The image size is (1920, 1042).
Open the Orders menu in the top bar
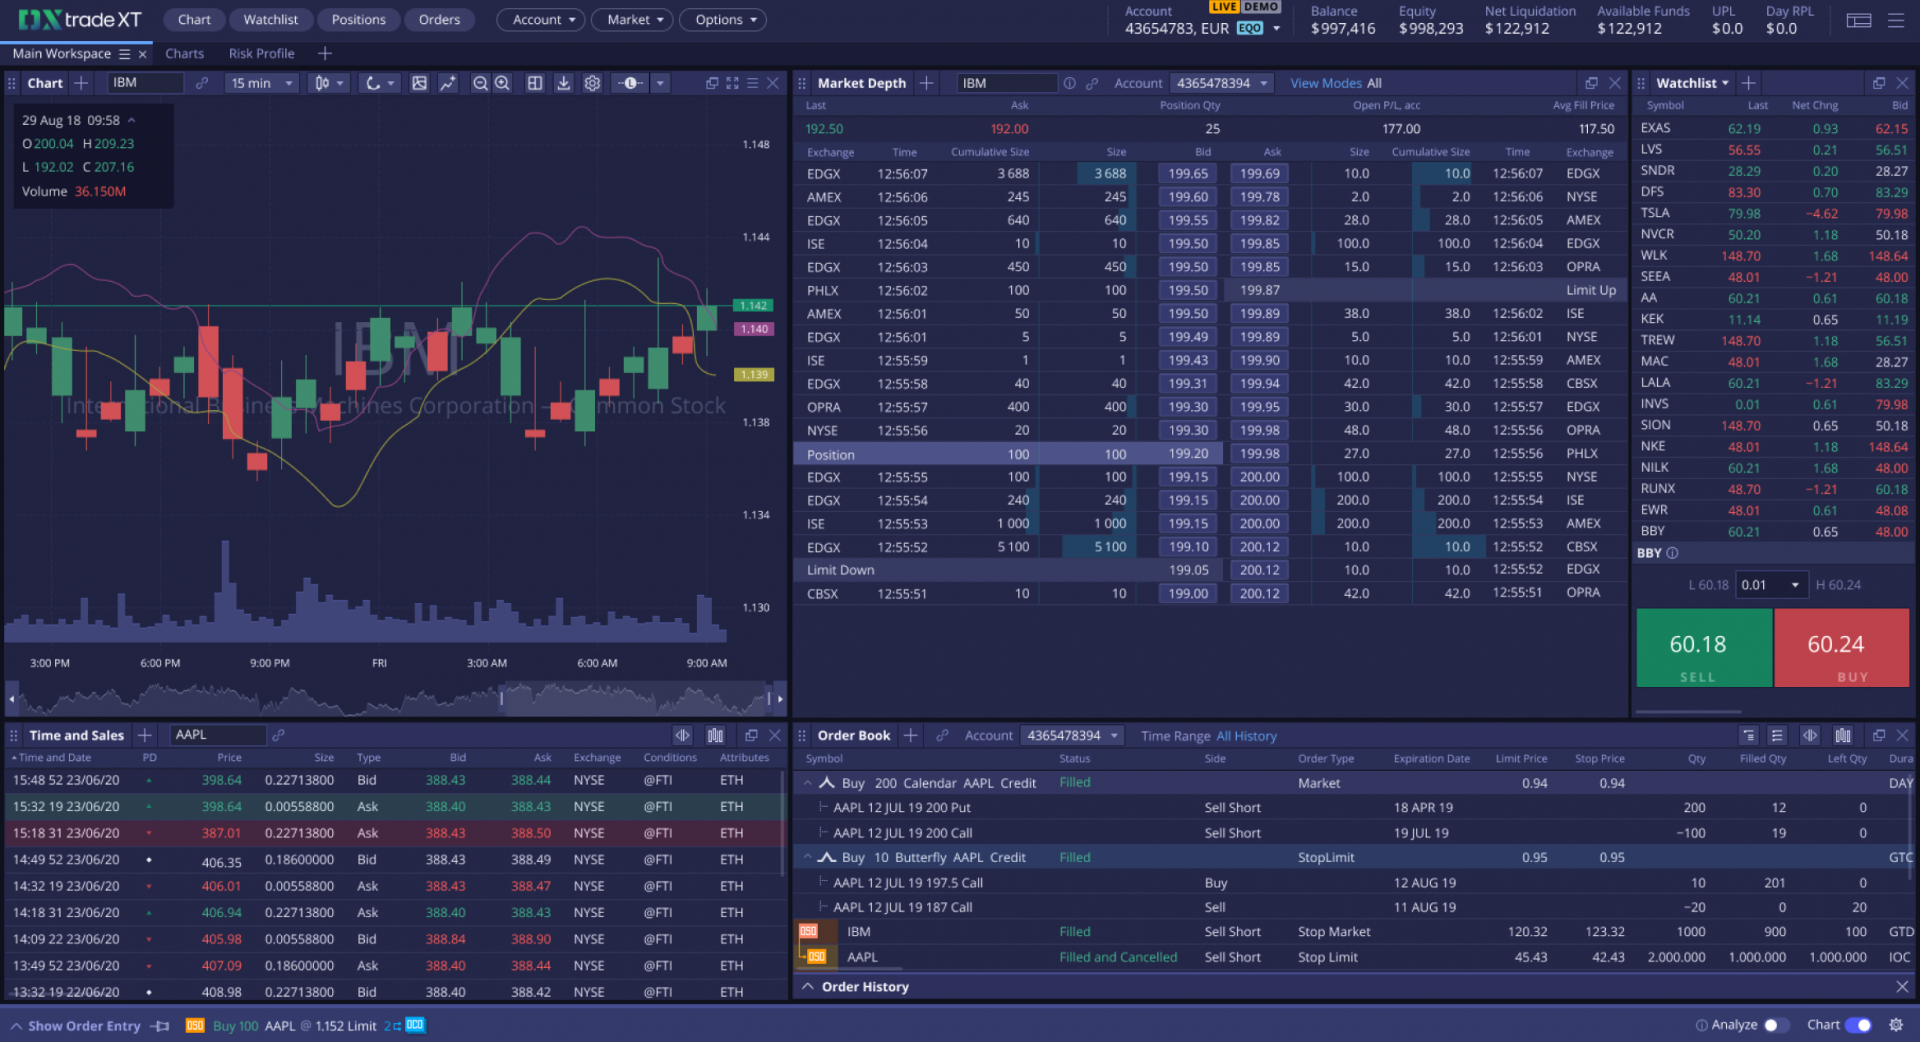coord(439,19)
